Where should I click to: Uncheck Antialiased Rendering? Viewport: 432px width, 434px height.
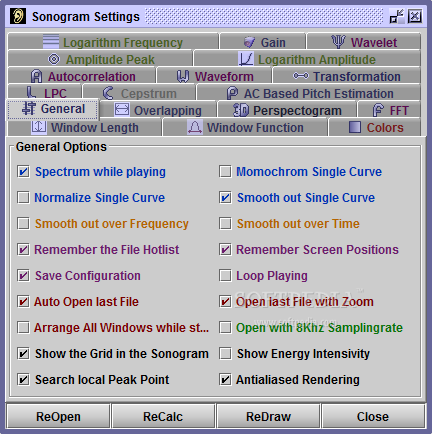225,380
